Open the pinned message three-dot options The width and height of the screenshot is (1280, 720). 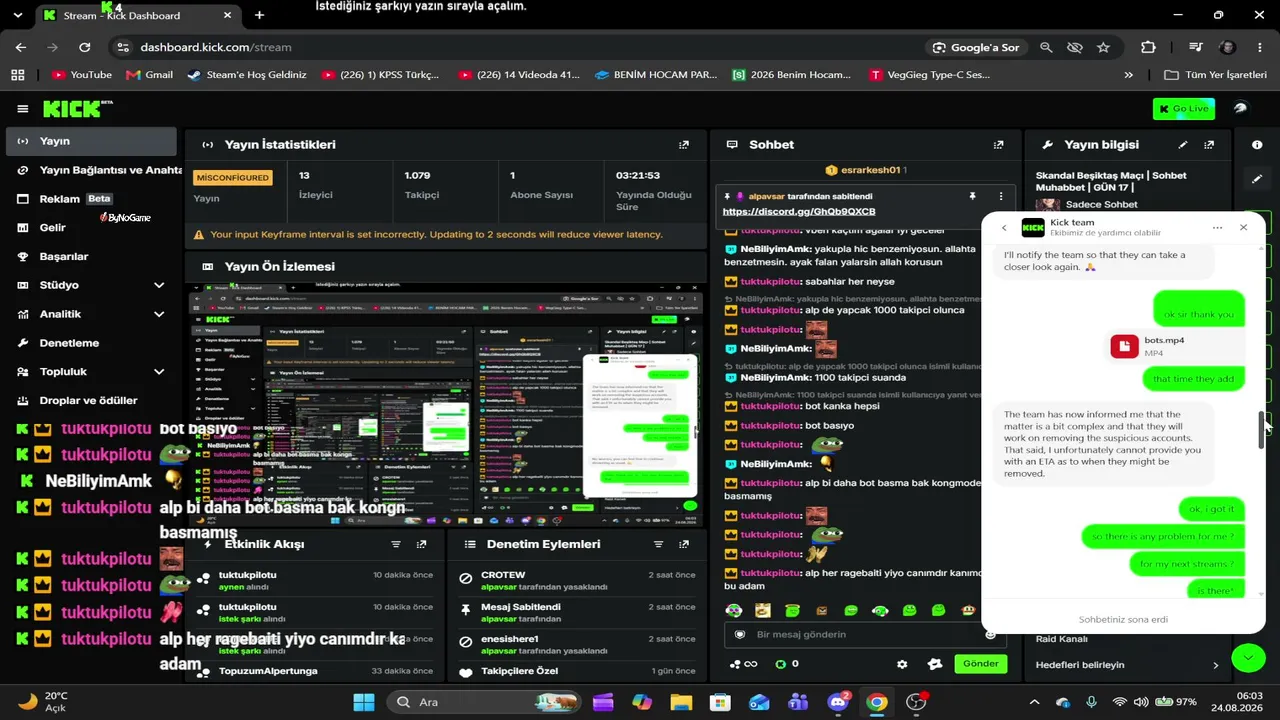point(1000,196)
